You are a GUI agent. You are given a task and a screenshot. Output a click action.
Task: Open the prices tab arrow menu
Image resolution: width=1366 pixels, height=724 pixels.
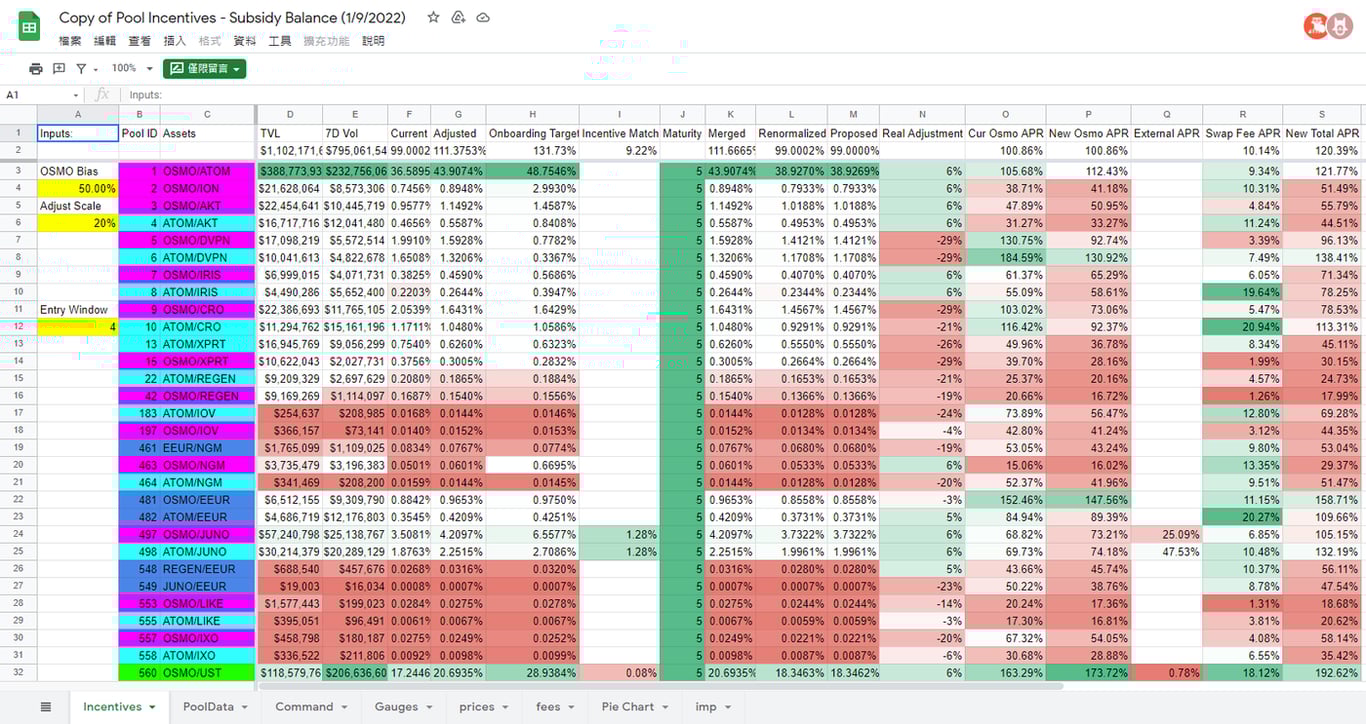tap(505, 707)
